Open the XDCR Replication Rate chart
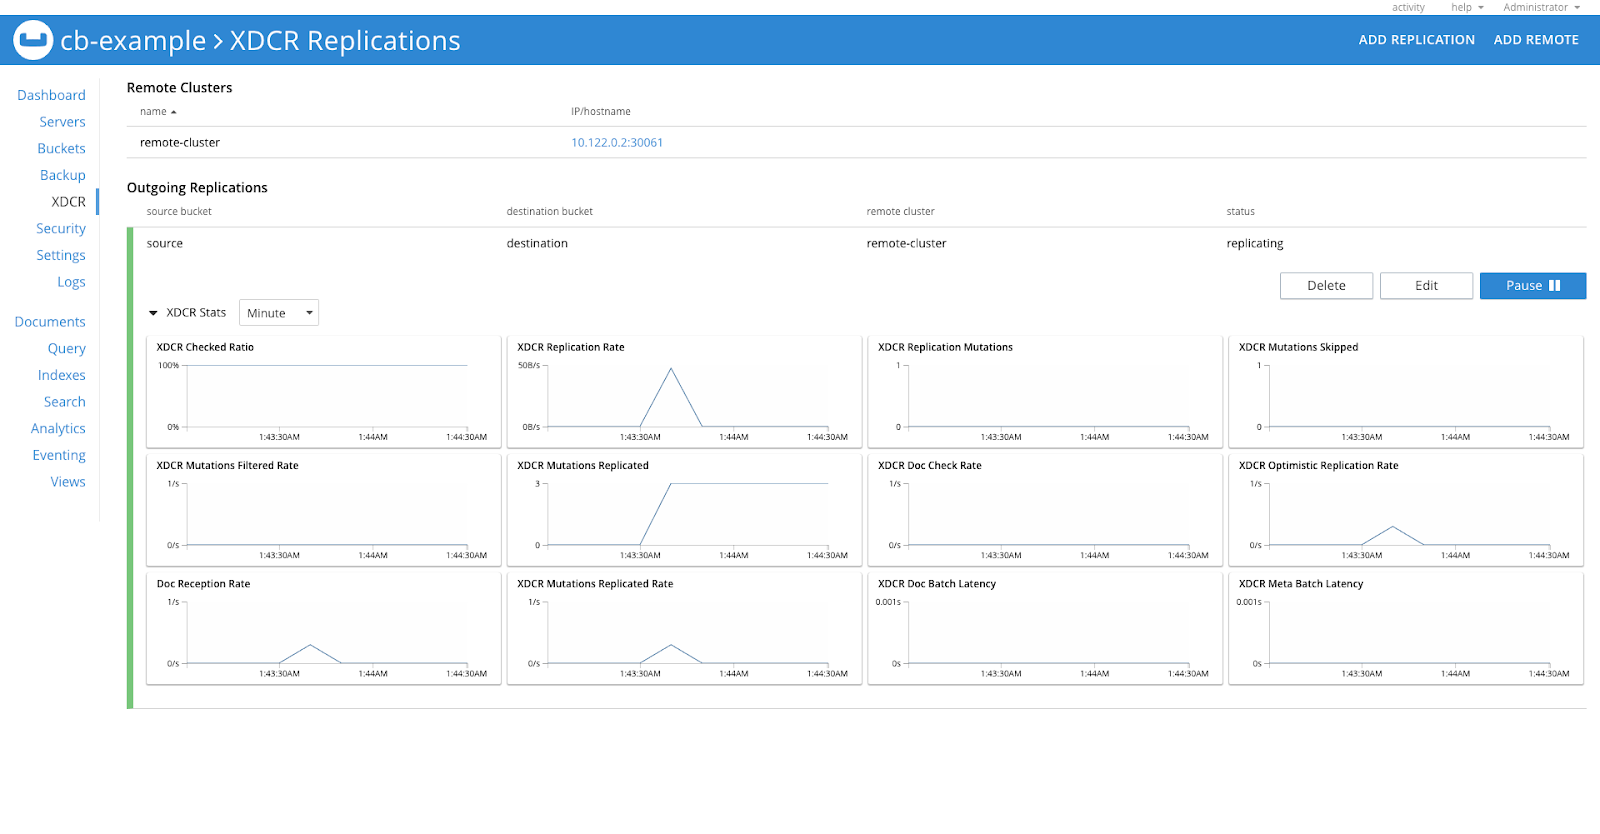The image size is (1600, 834). pos(684,392)
